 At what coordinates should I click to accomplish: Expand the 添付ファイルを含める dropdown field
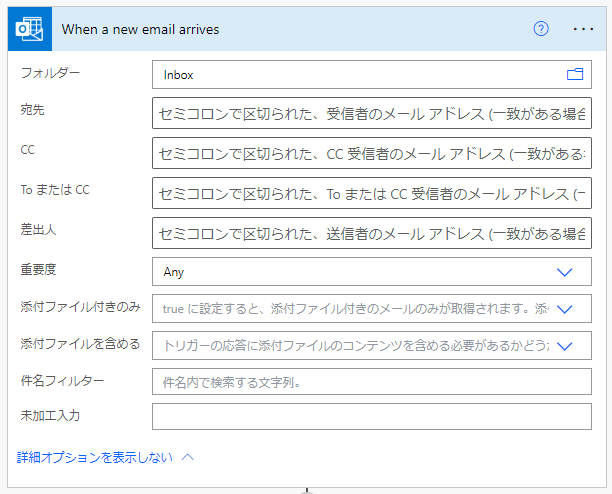coord(350,345)
